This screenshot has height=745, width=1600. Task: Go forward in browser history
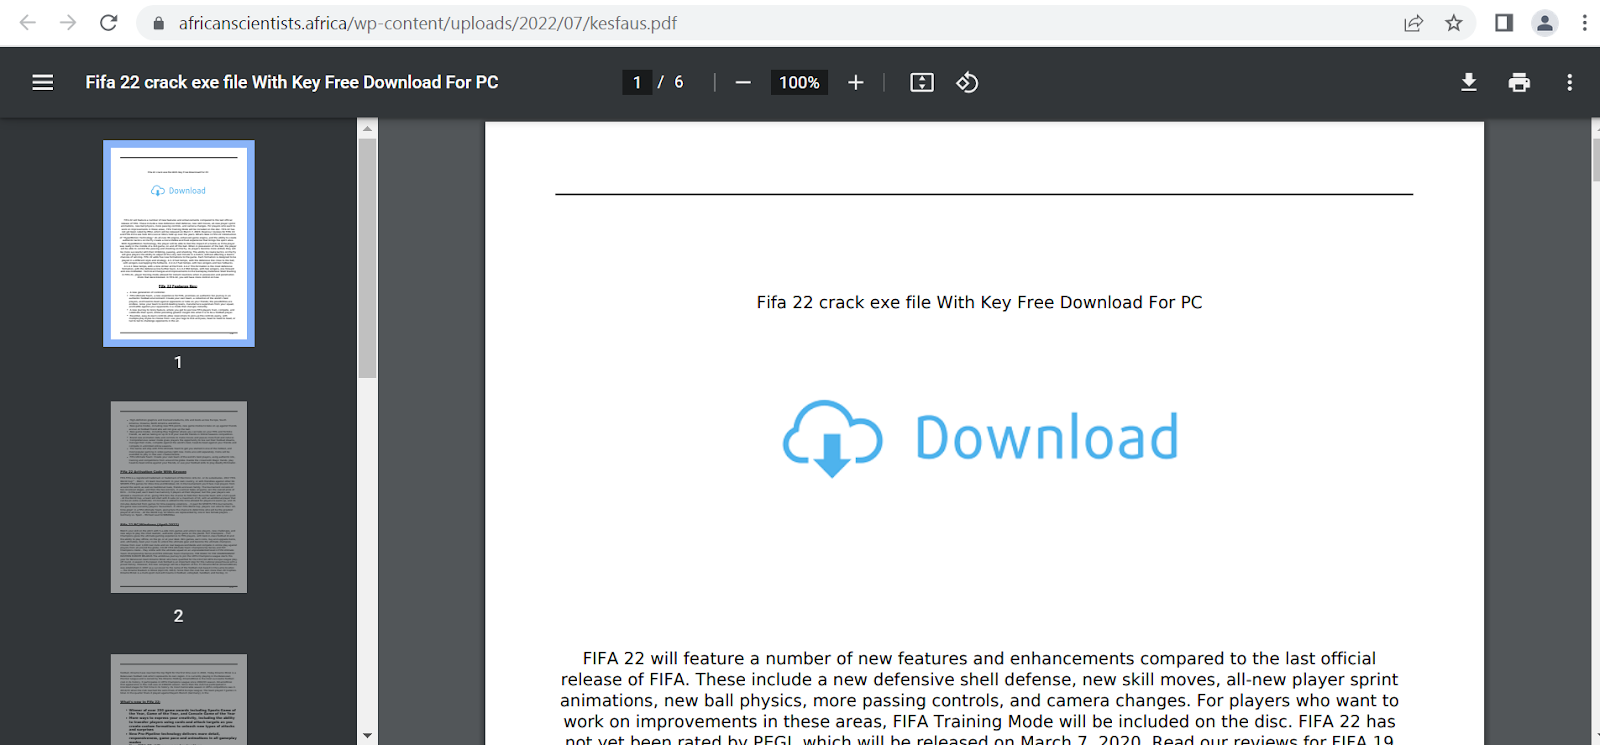pos(68,22)
